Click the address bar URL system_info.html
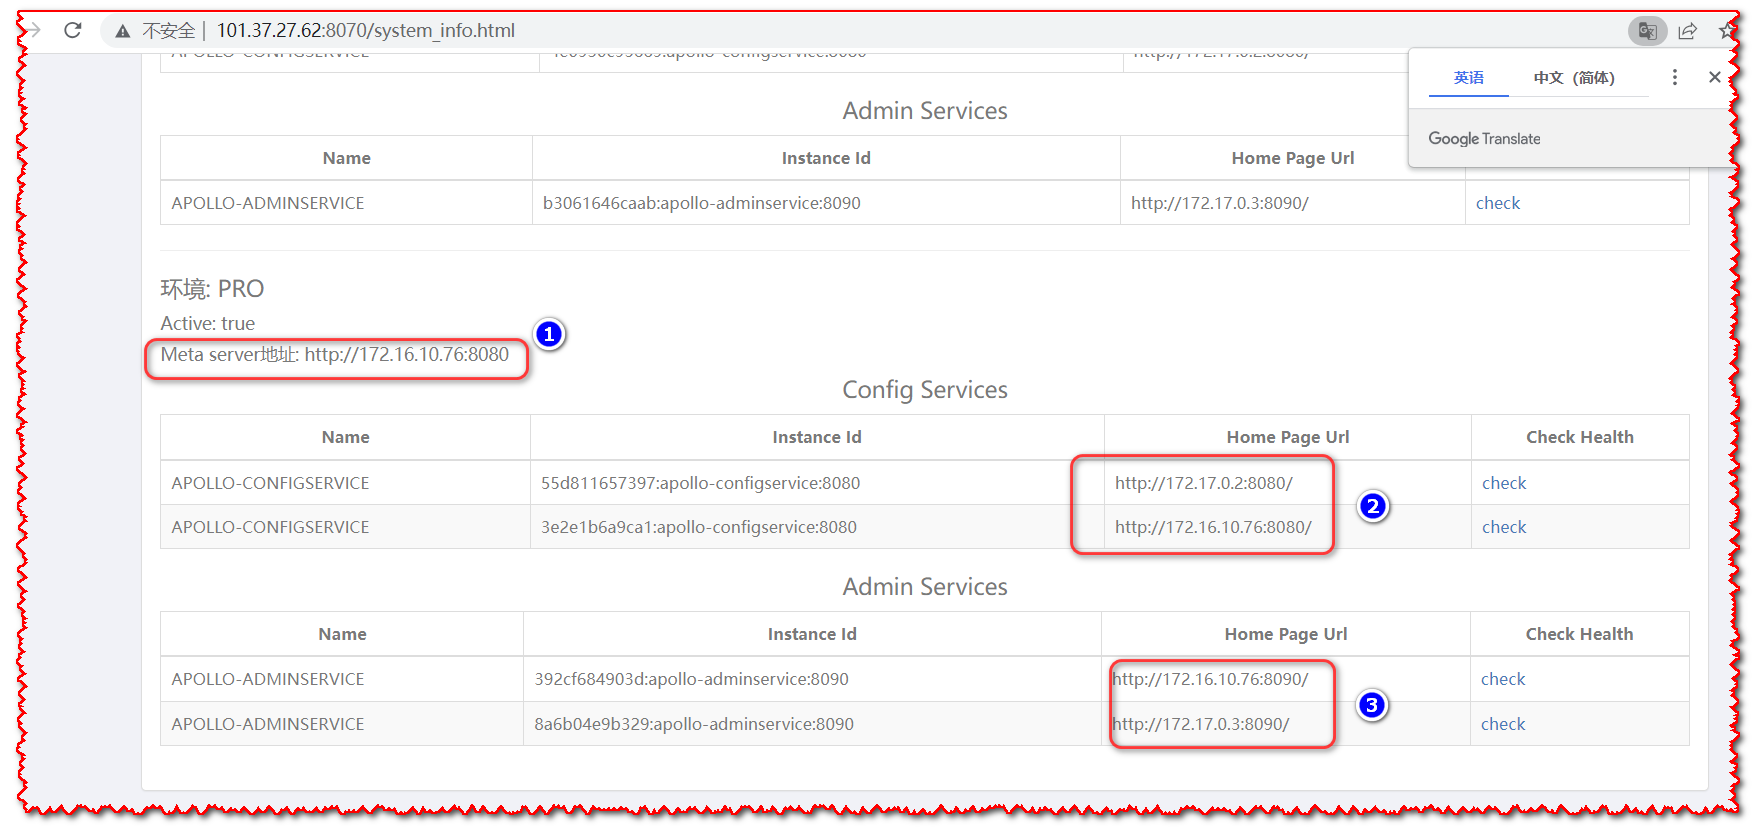Image resolution: width=1757 pixels, height=832 pixels. click(366, 30)
